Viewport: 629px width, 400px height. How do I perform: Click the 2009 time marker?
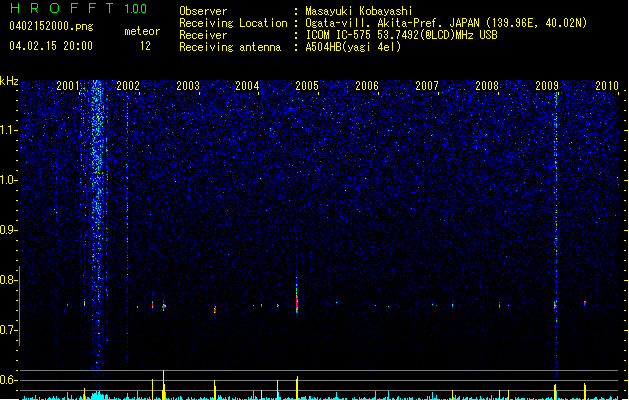[x=547, y=86]
